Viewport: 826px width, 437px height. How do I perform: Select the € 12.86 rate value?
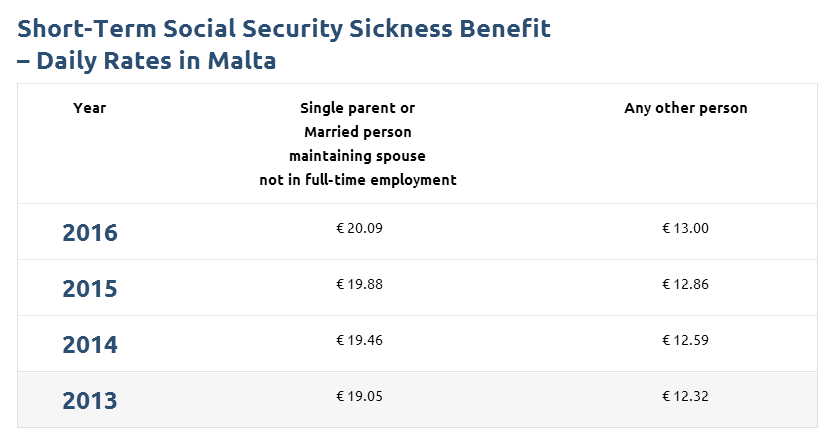685,284
